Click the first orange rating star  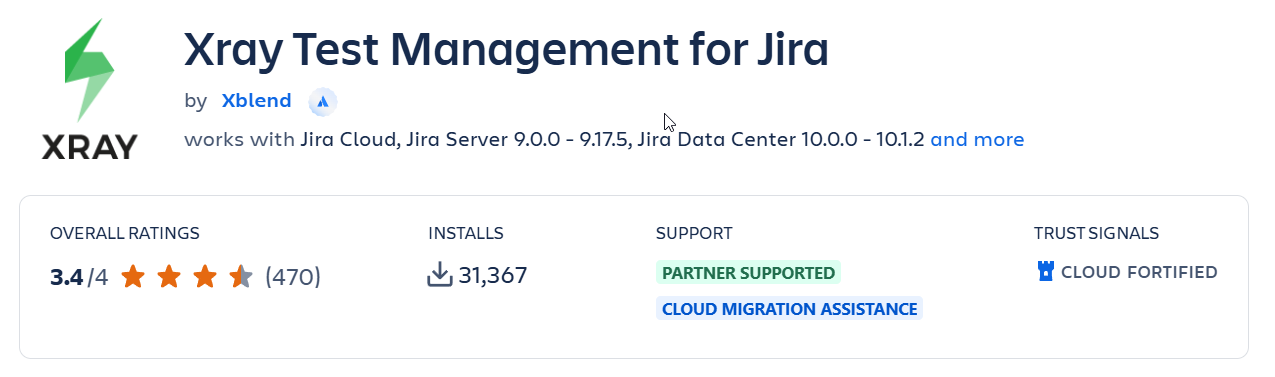(133, 276)
